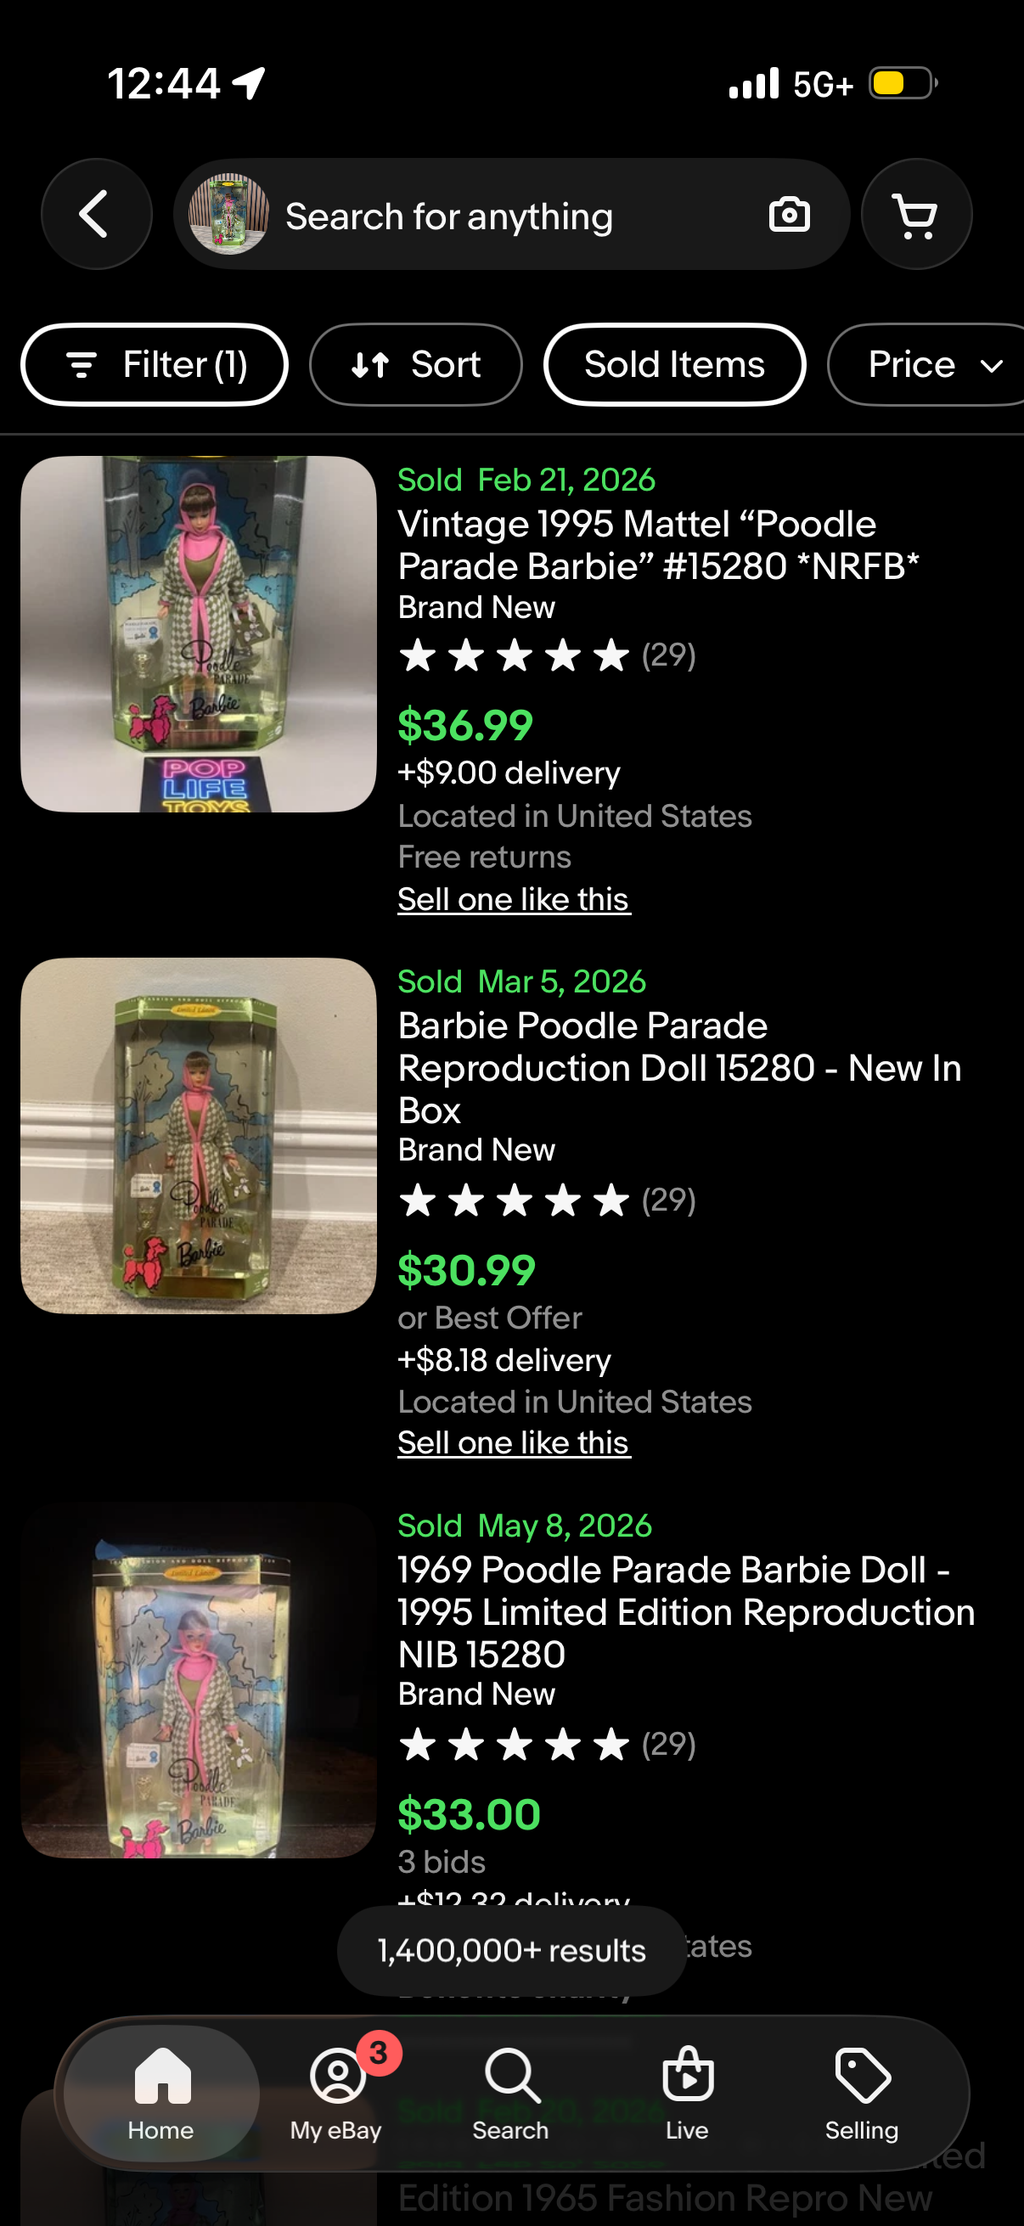Open the Sort options
1024x2226 pixels.
[416, 365]
